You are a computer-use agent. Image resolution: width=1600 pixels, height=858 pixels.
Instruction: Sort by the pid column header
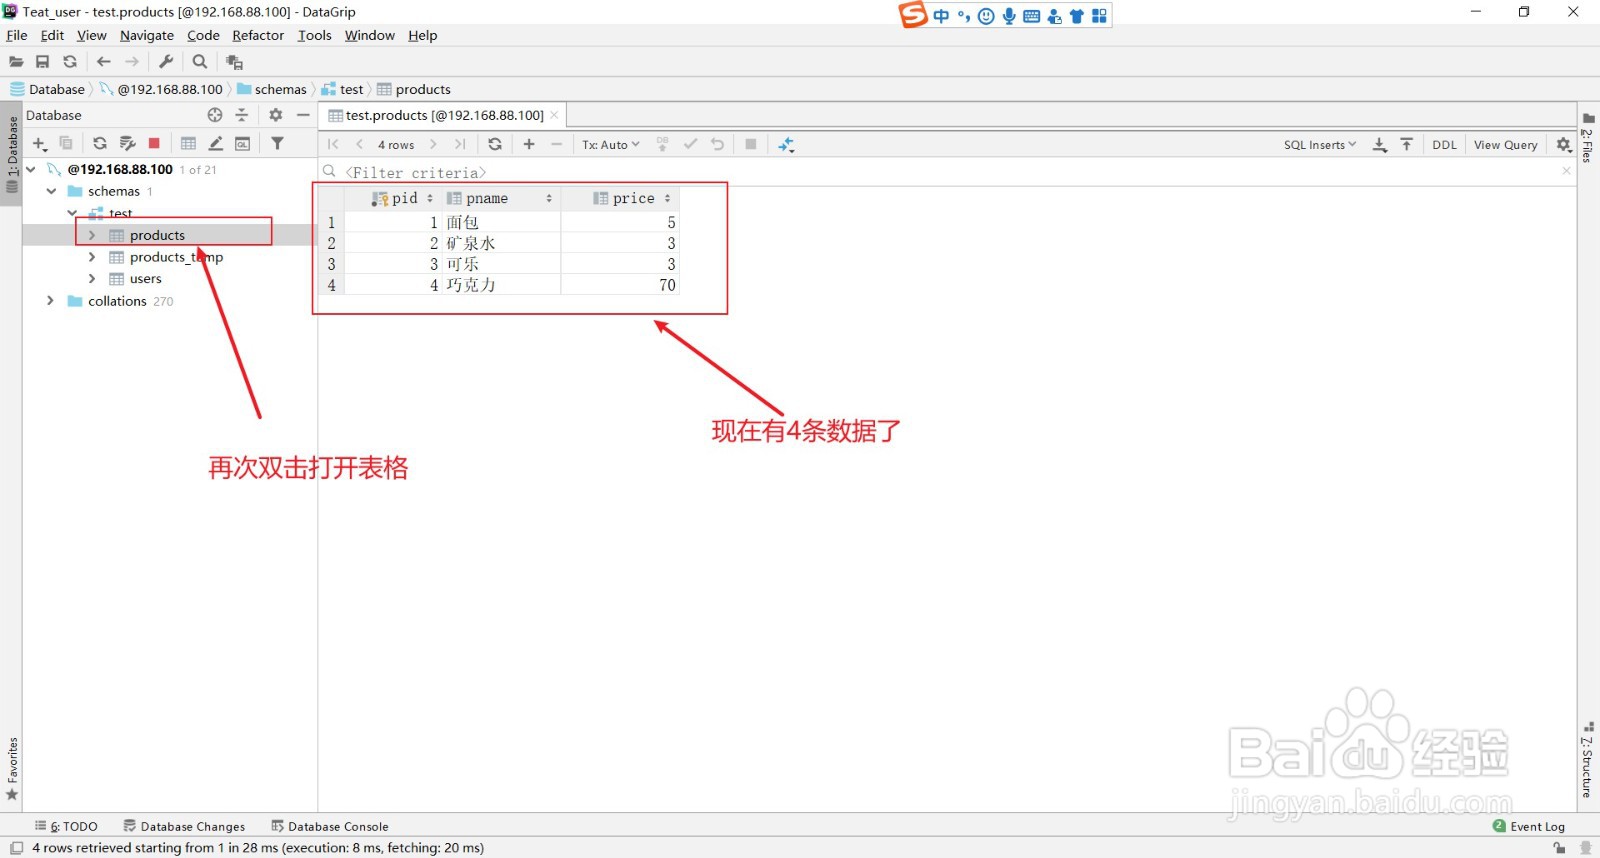(392, 198)
